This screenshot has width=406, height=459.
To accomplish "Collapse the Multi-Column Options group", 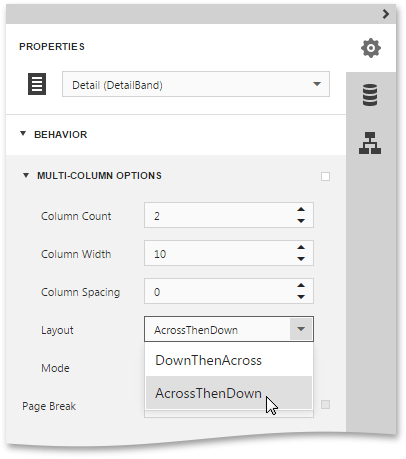I will point(26,175).
